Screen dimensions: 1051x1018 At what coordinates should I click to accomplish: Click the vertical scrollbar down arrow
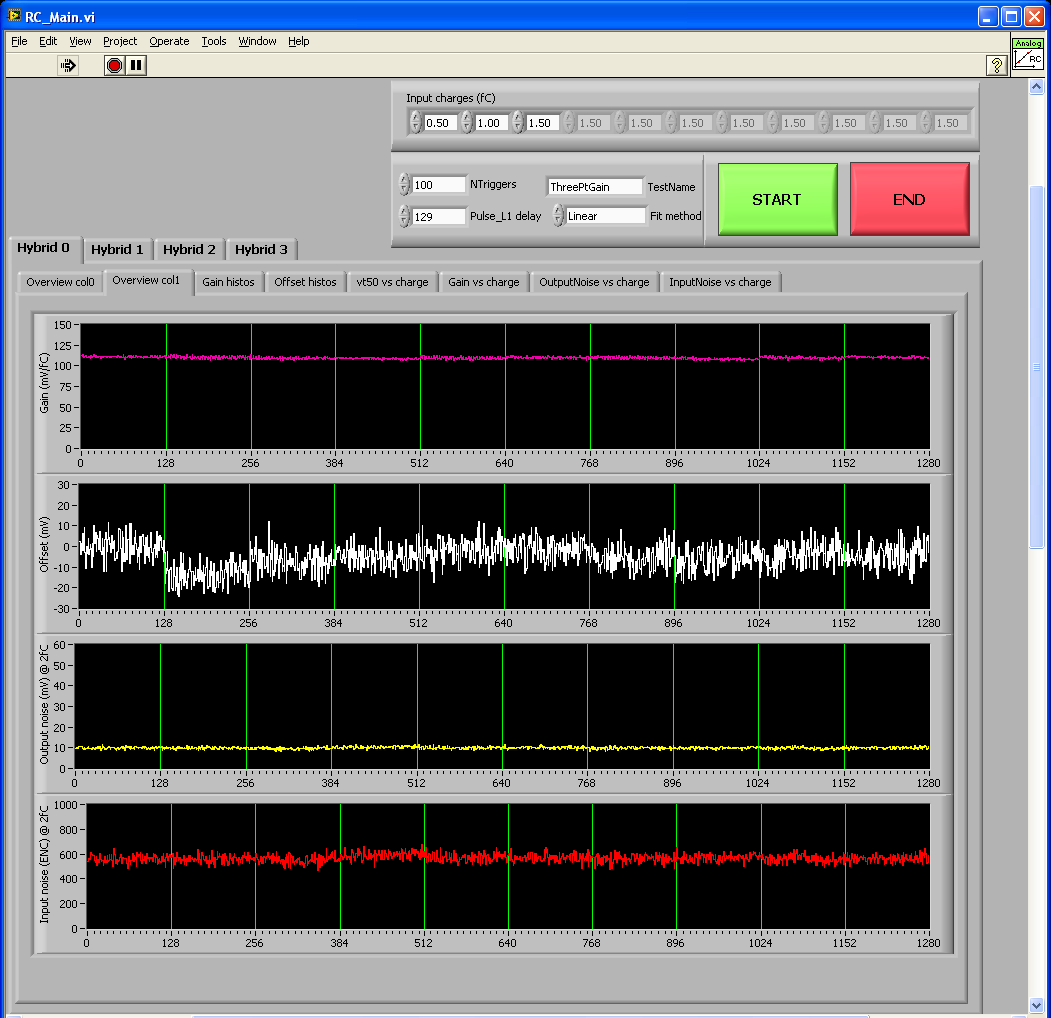point(1036,1004)
